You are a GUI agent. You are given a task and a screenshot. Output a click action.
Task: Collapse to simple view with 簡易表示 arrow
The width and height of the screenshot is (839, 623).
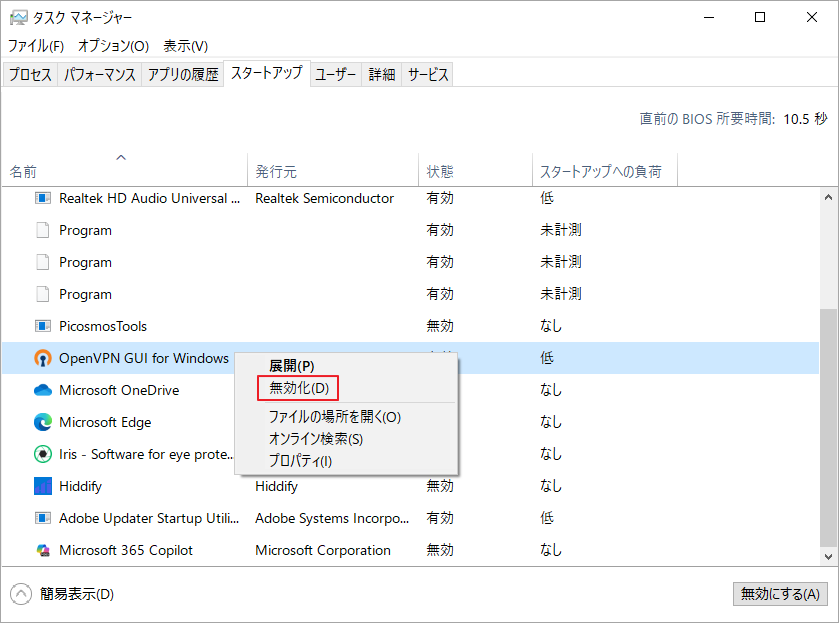[x=21, y=594]
